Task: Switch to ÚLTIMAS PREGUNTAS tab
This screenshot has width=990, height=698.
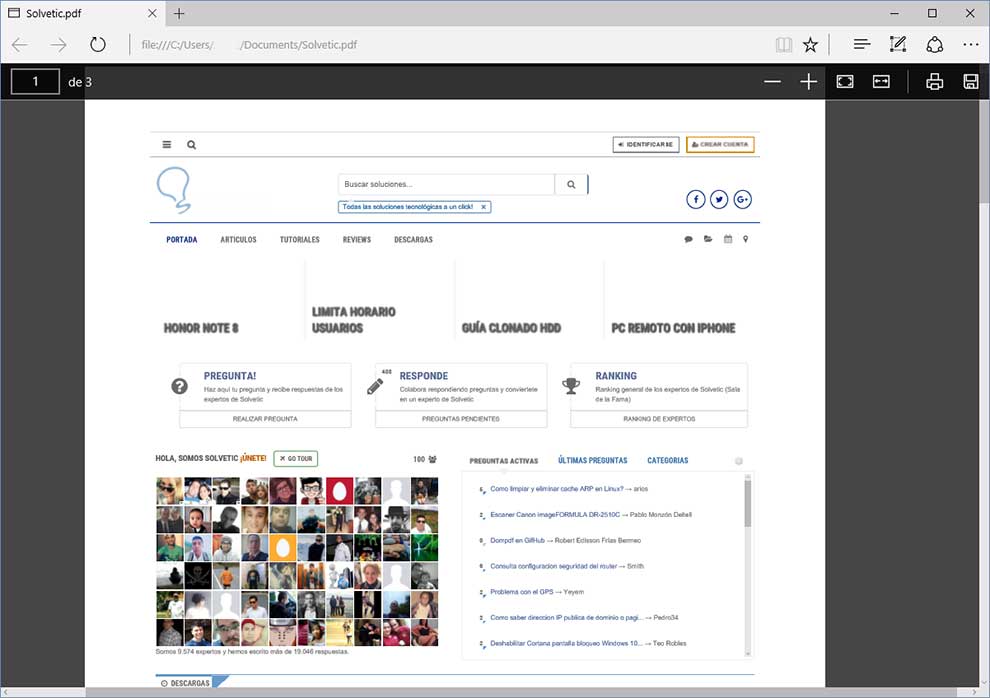Action: [593, 461]
